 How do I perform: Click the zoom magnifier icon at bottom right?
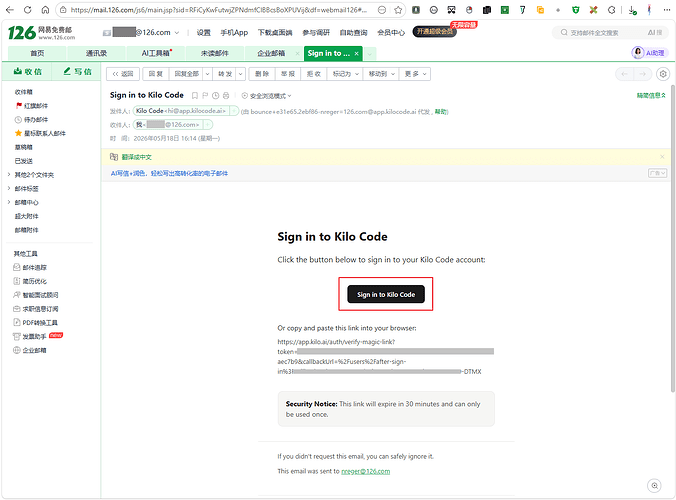[654, 486]
